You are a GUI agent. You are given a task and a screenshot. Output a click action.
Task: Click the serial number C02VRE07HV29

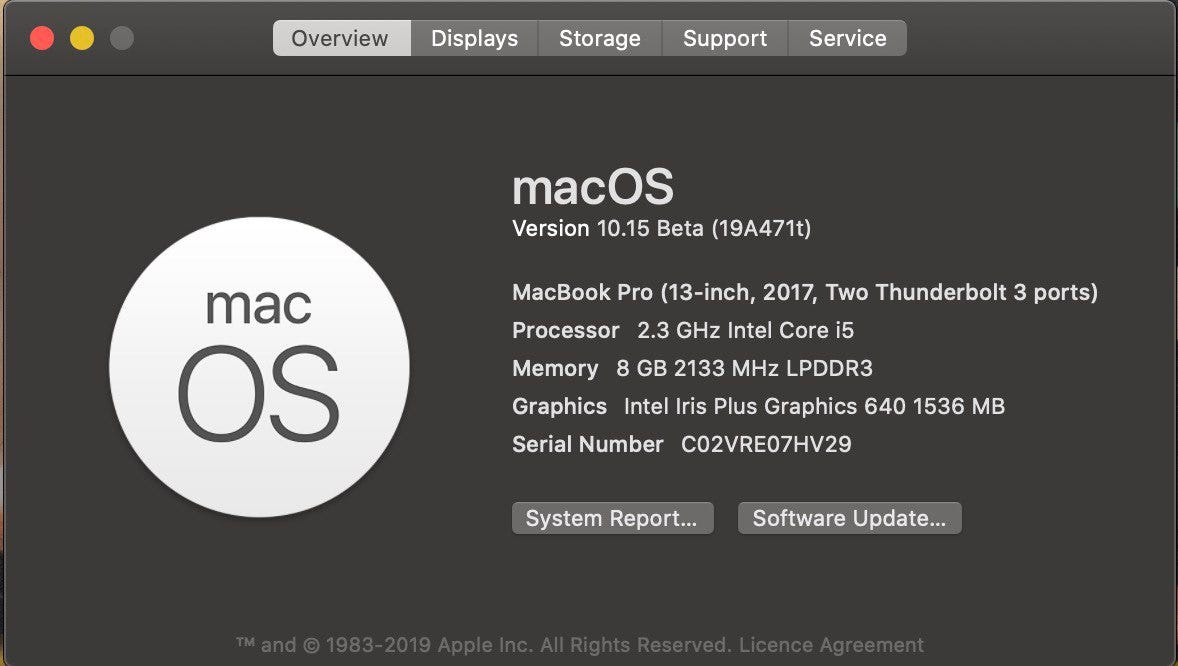tap(766, 445)
